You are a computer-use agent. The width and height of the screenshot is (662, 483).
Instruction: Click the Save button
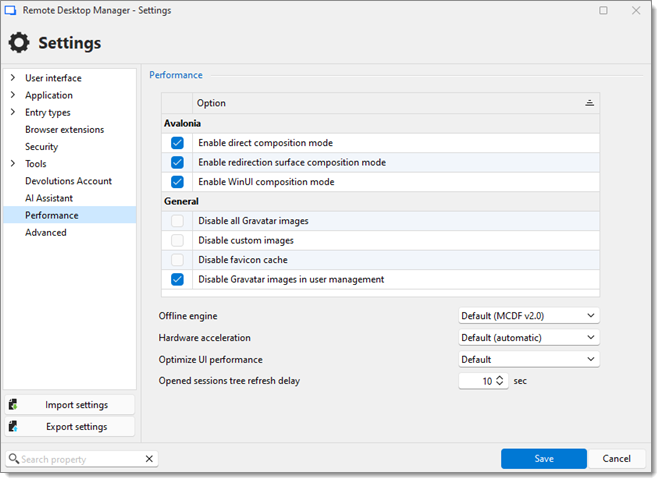coord(544,459)
